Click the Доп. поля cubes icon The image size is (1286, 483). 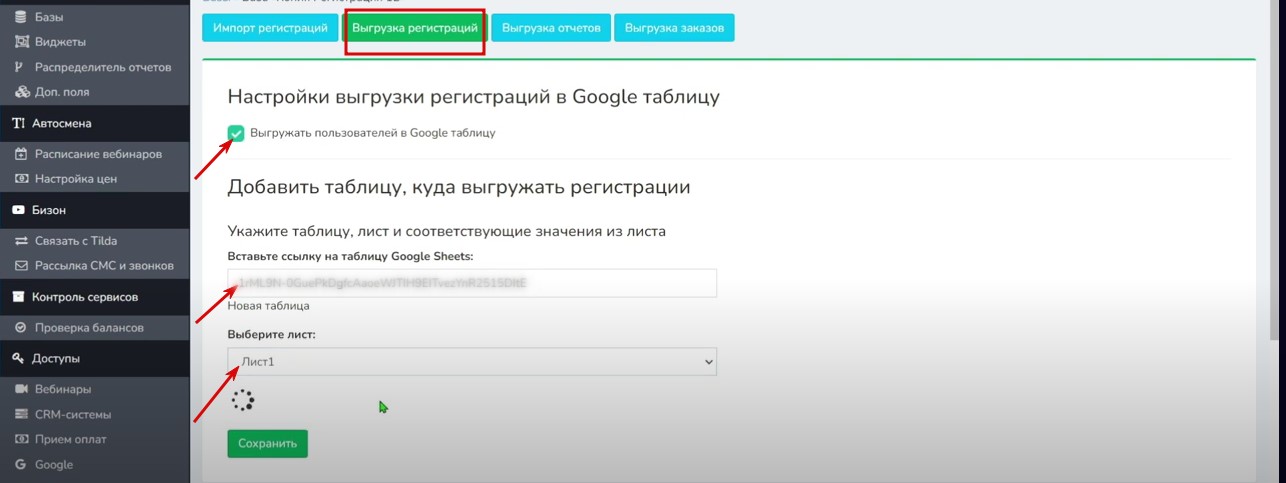pos(21,92)
